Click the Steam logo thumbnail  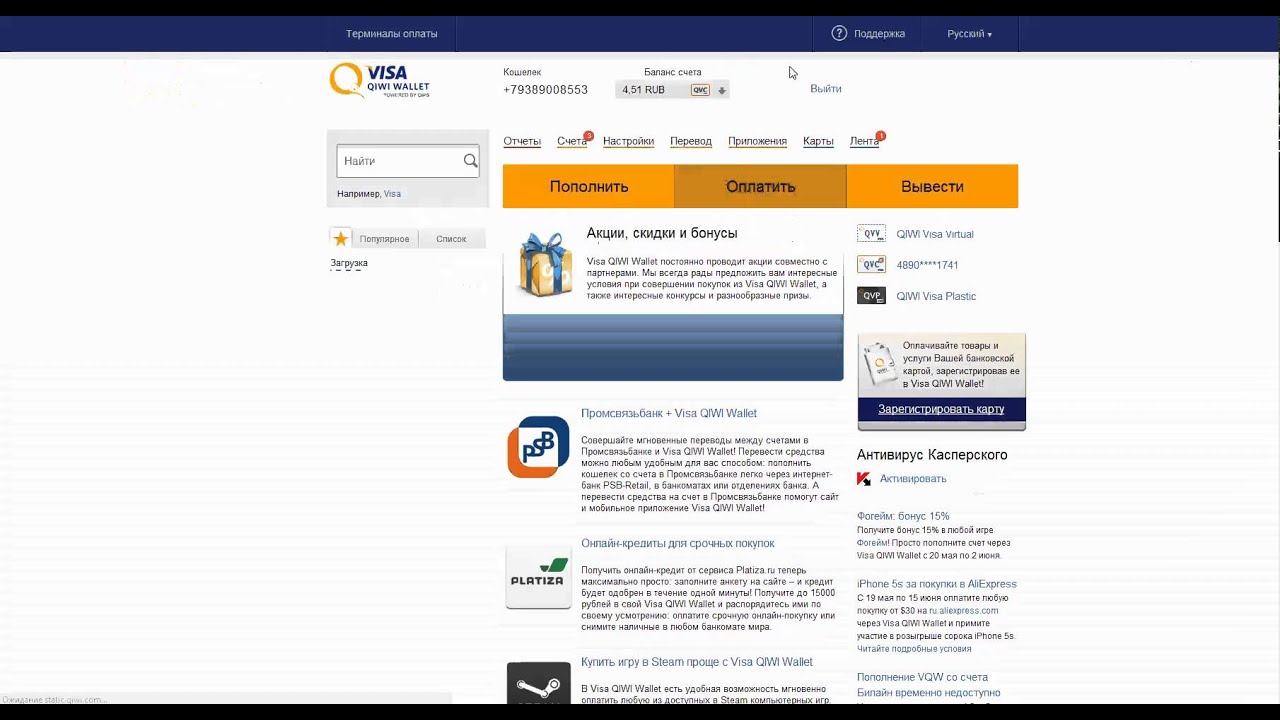[538, 683]
